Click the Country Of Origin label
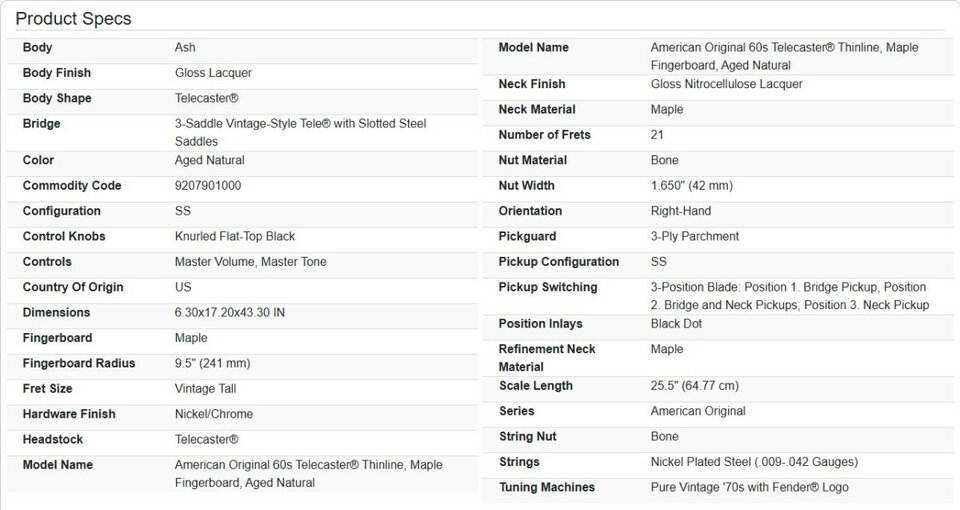Viewport: 960px width, 510px height. [x=72, y=287]
